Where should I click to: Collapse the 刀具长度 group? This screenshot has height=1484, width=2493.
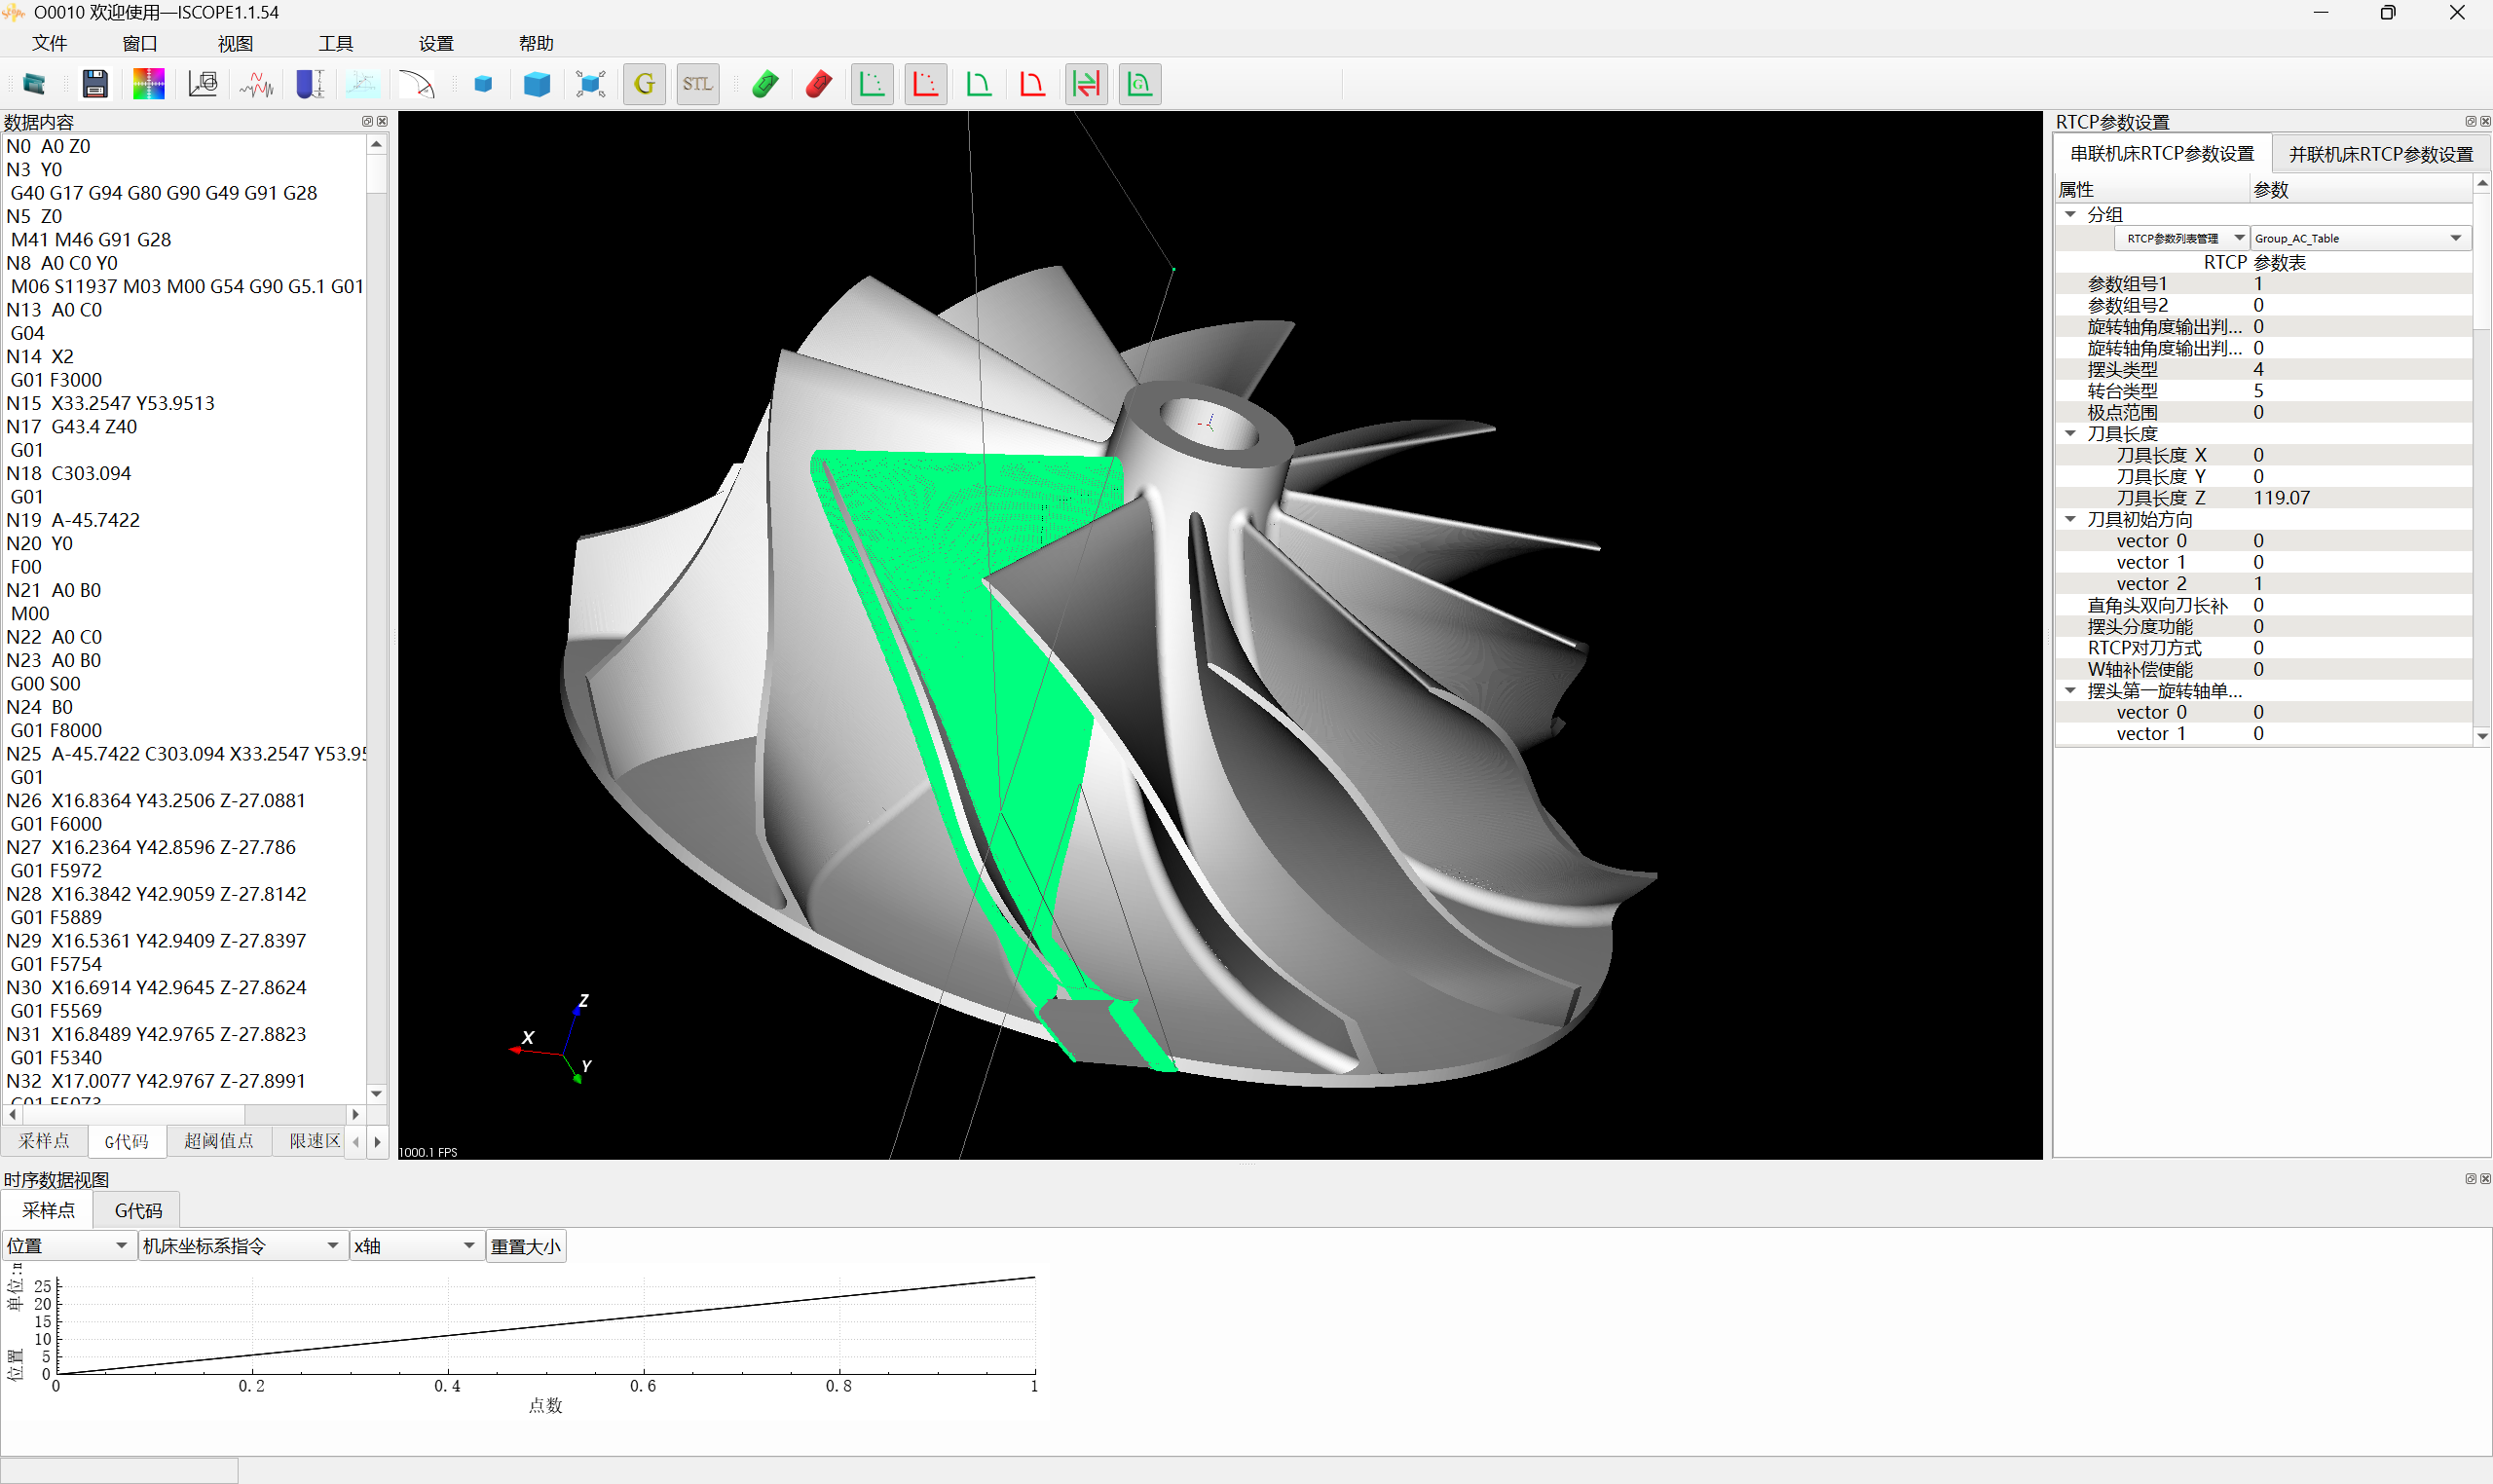pyautogui.click(x=2070, y=433)
